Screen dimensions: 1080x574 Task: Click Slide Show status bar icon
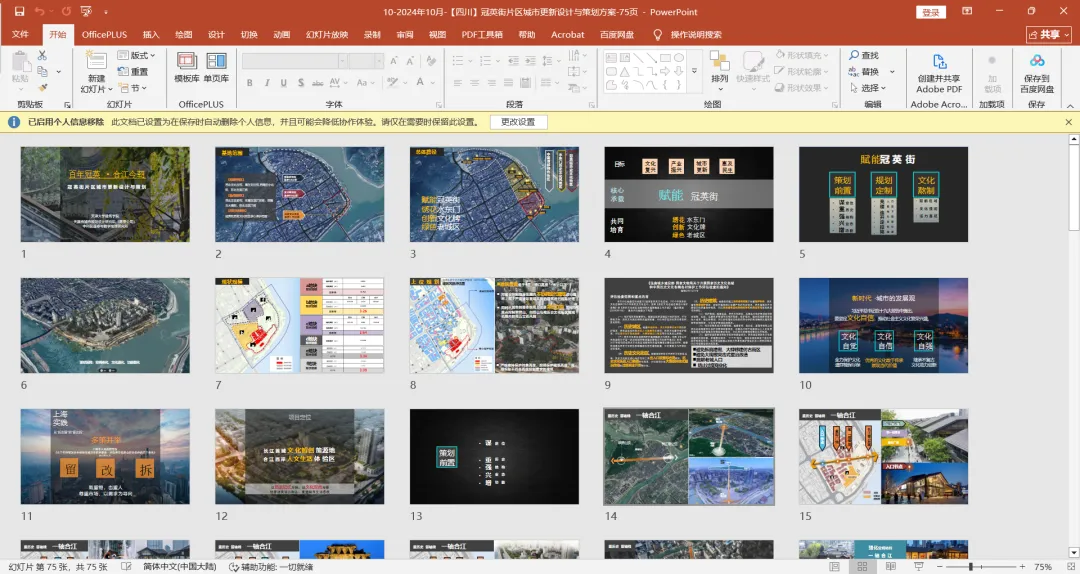918,566
